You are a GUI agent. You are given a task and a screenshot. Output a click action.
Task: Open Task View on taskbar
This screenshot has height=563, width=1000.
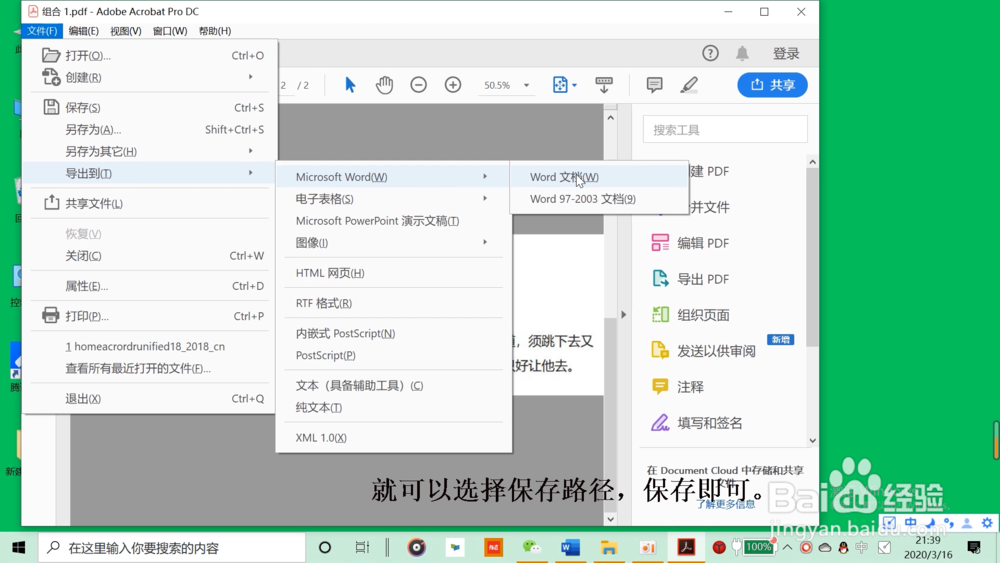[x=362, y=548]
